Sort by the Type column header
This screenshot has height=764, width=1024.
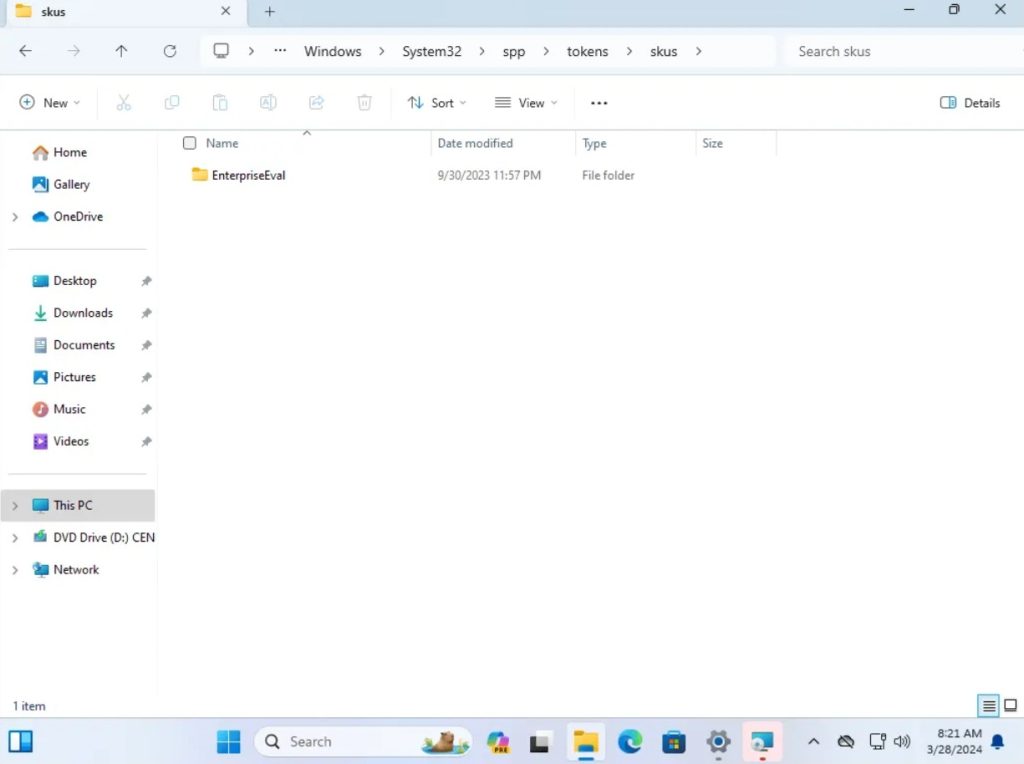tap(594, 143)
